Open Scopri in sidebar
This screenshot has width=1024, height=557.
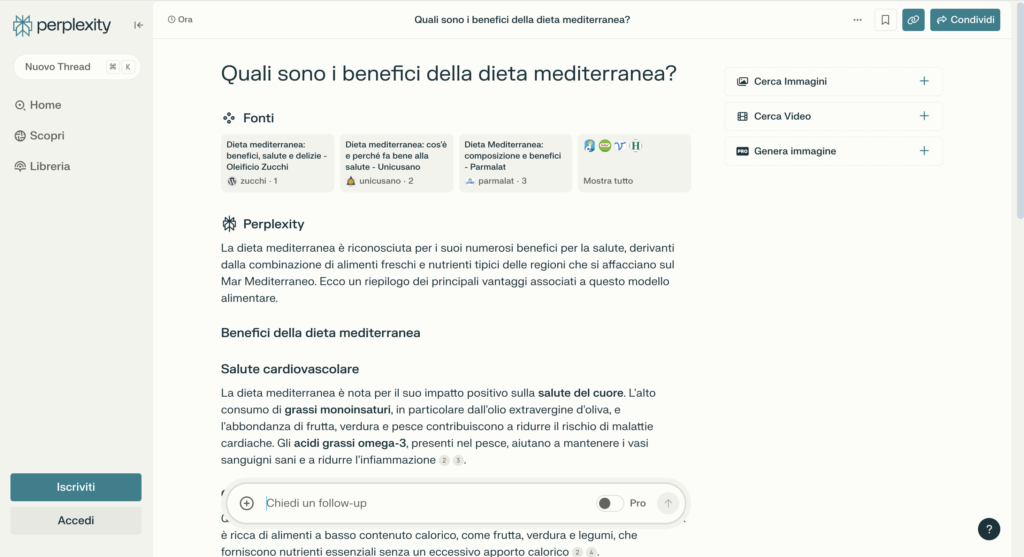pyautogui.click(x=46, y=136)
